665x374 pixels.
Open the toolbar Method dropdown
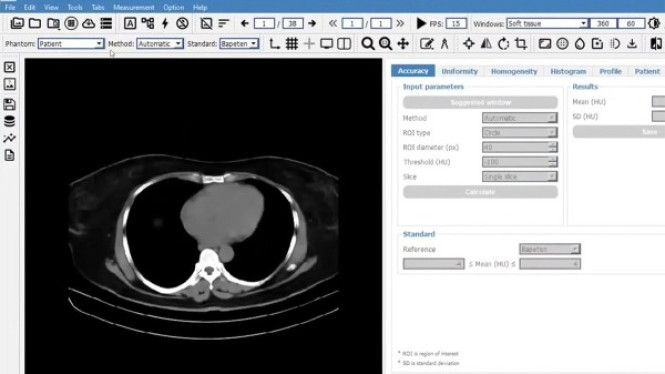[160, 44]
